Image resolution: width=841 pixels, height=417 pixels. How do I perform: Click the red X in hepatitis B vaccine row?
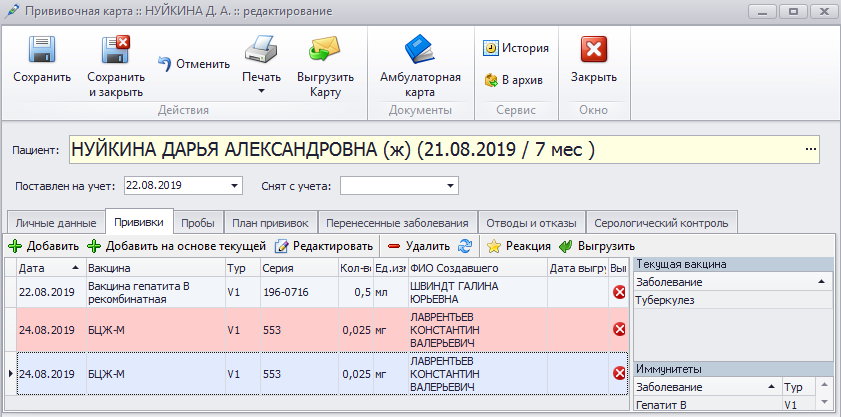(619, 292)
